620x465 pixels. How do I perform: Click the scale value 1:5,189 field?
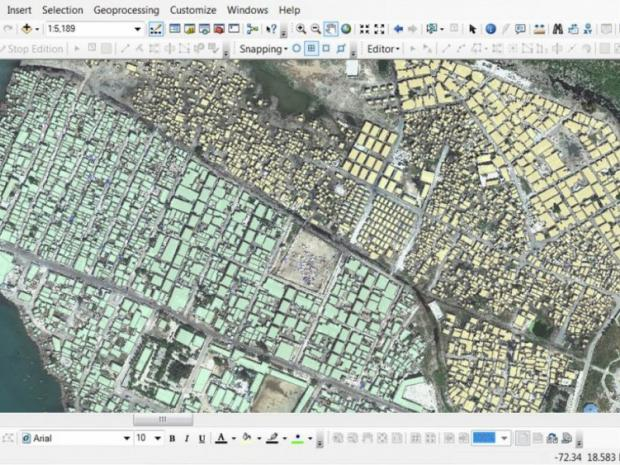point(89,29)
